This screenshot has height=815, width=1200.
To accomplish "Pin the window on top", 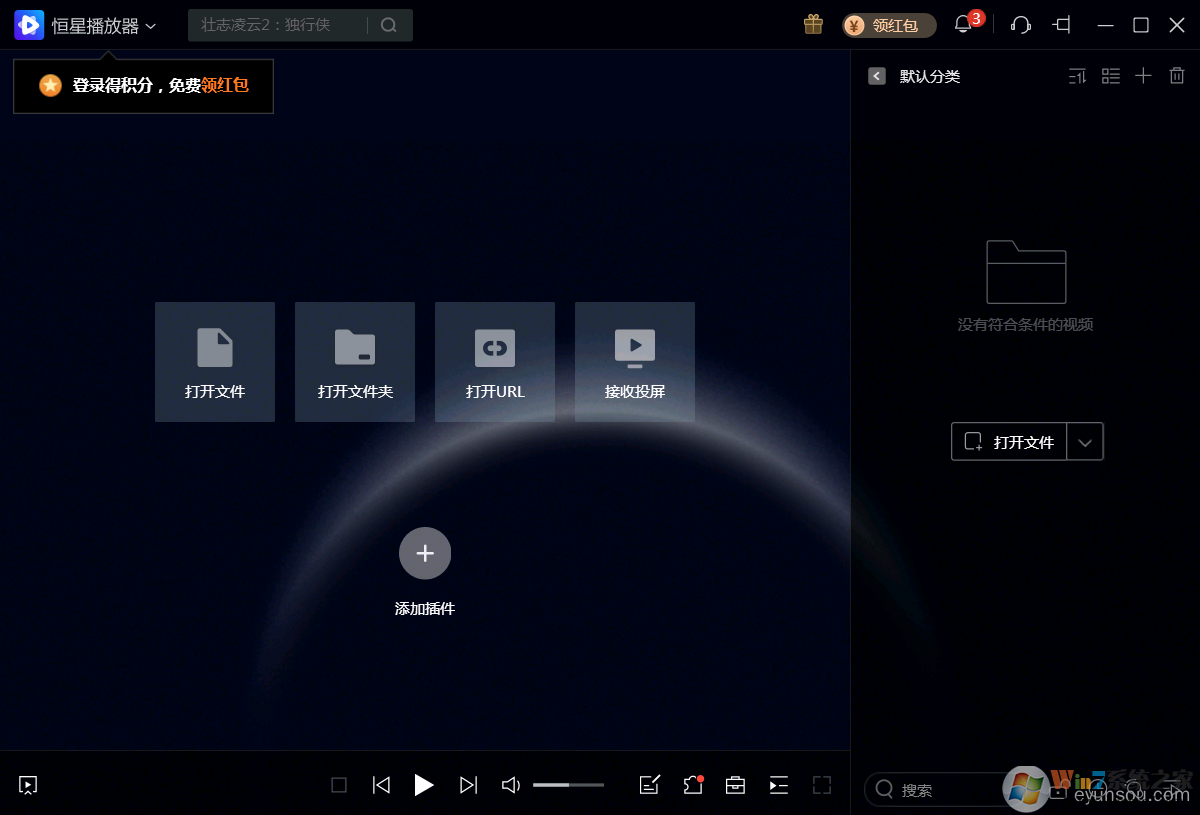I will (1062, 25).
